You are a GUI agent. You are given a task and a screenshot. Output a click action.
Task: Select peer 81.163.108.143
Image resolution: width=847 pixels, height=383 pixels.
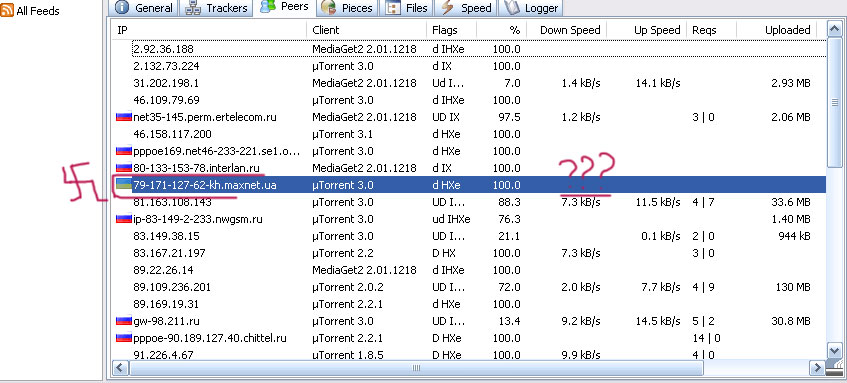point(172,203)
